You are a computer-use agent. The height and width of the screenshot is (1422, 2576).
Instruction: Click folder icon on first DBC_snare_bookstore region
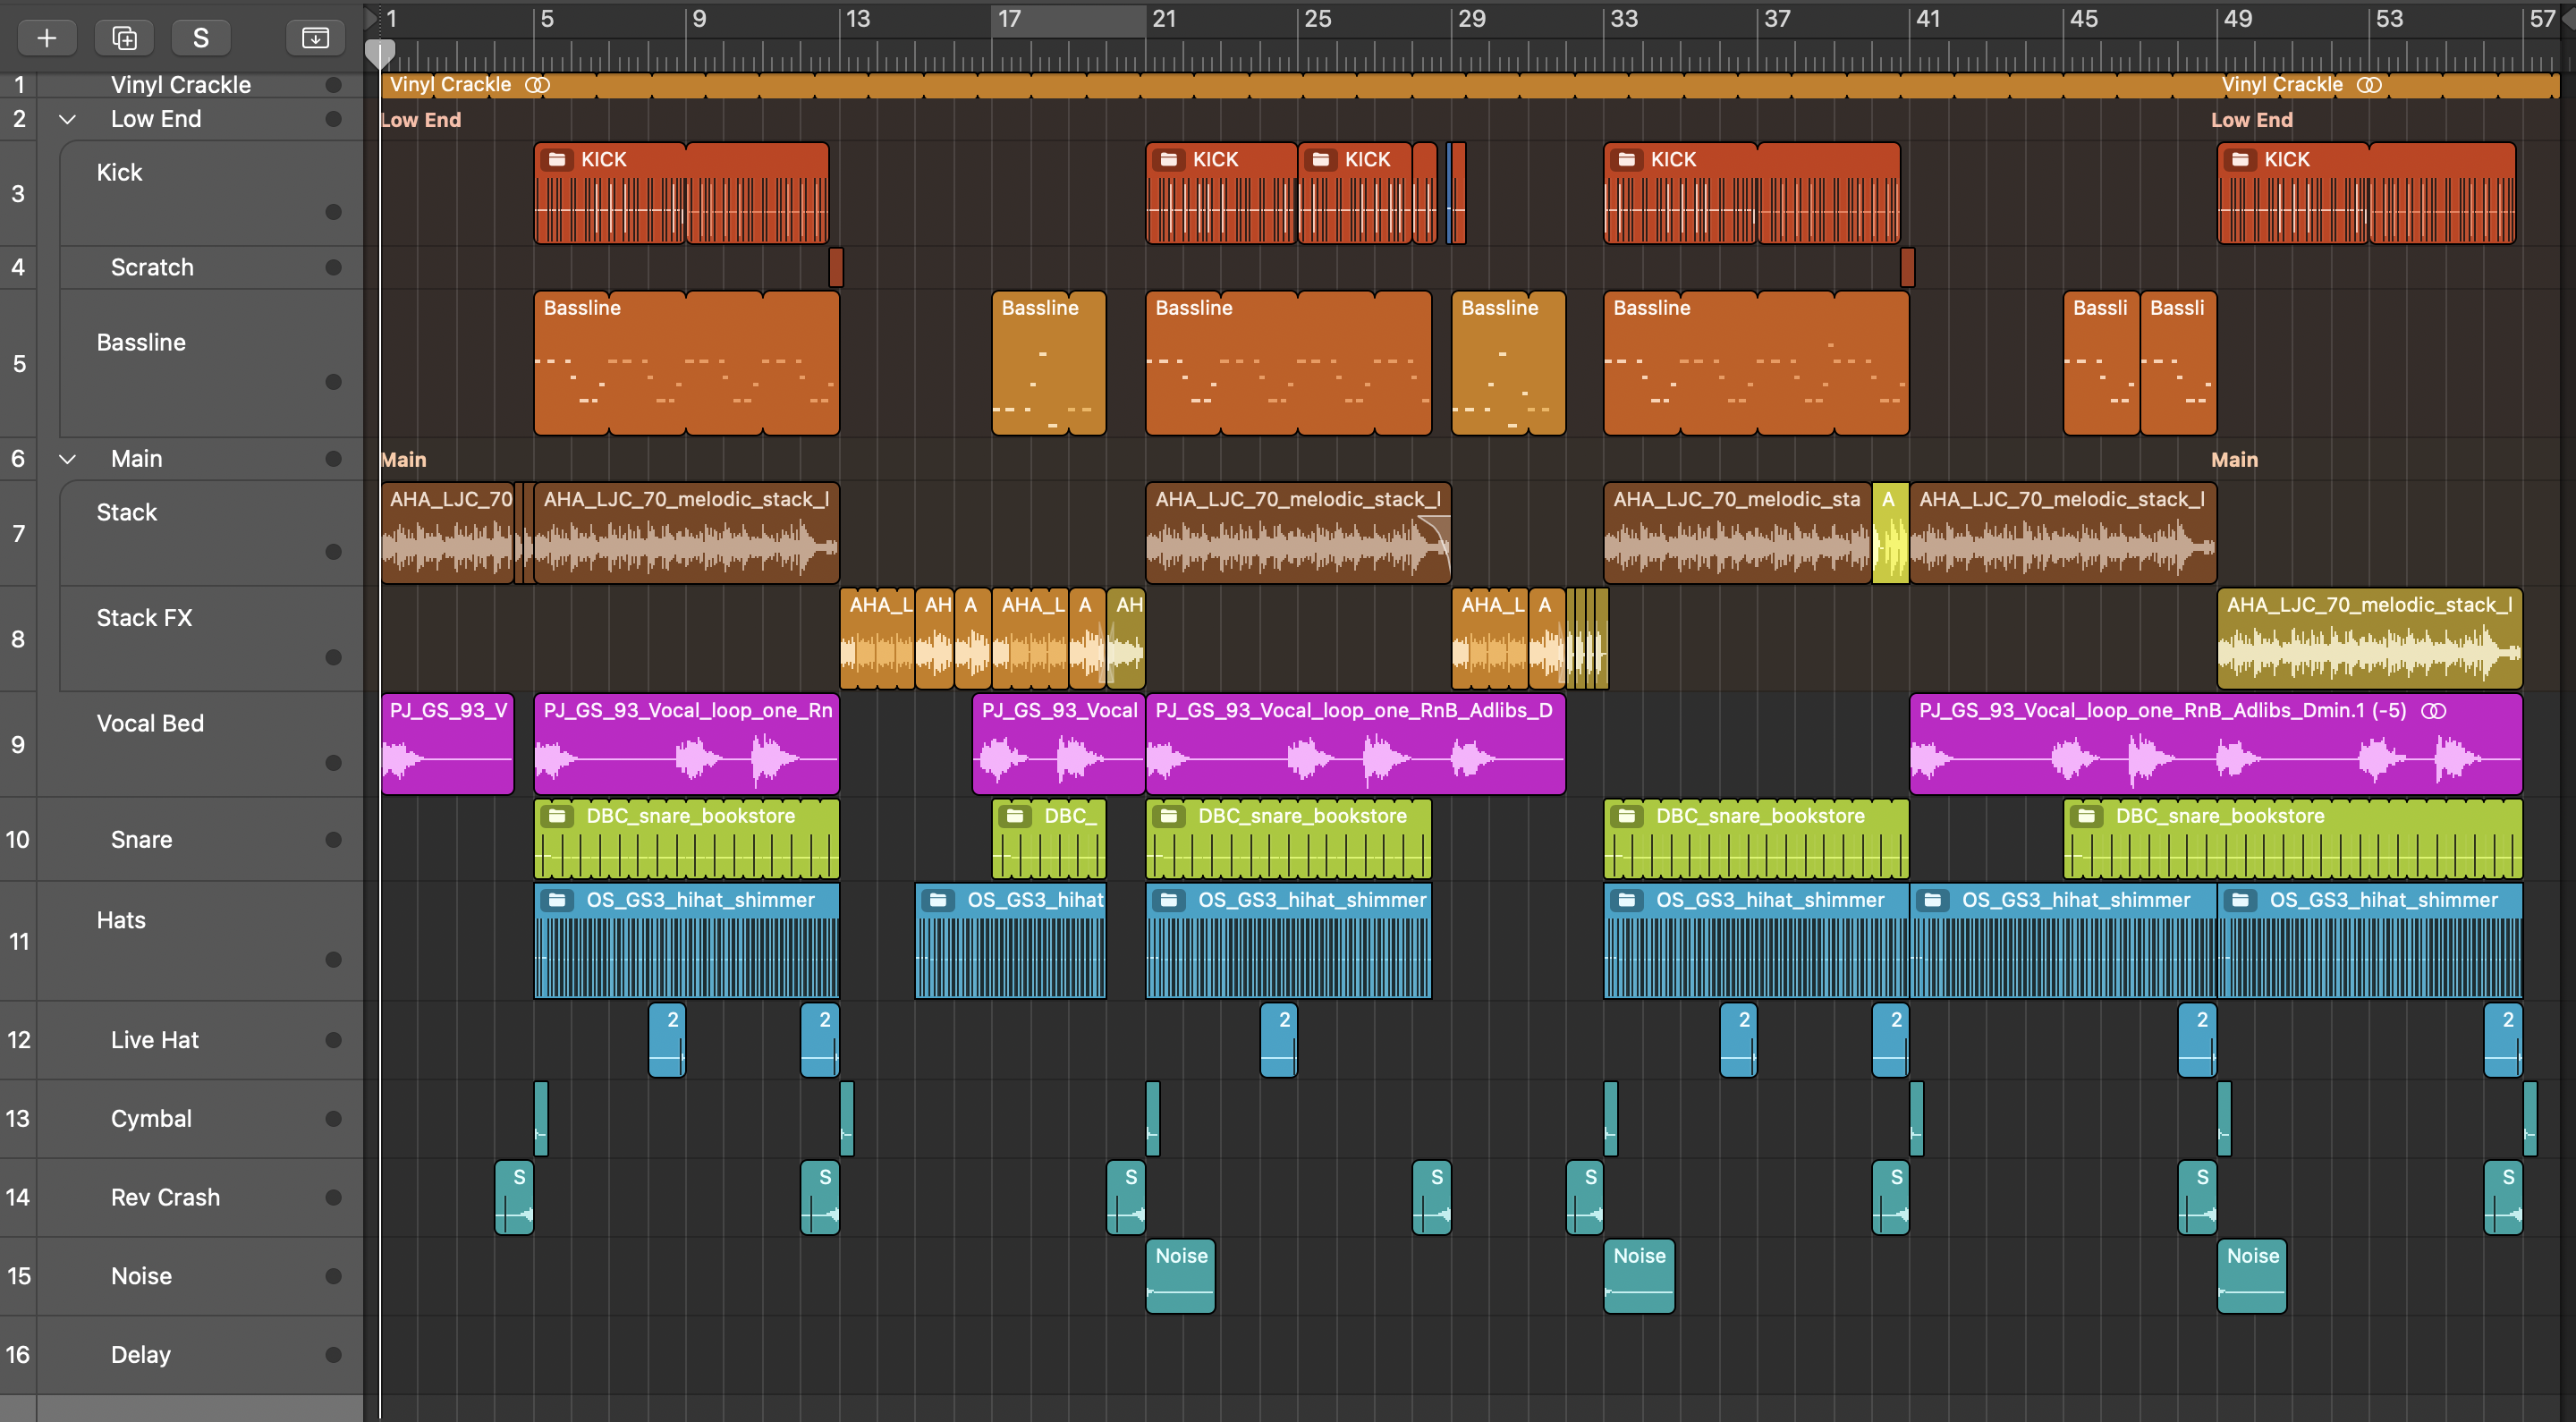point(558,816)
